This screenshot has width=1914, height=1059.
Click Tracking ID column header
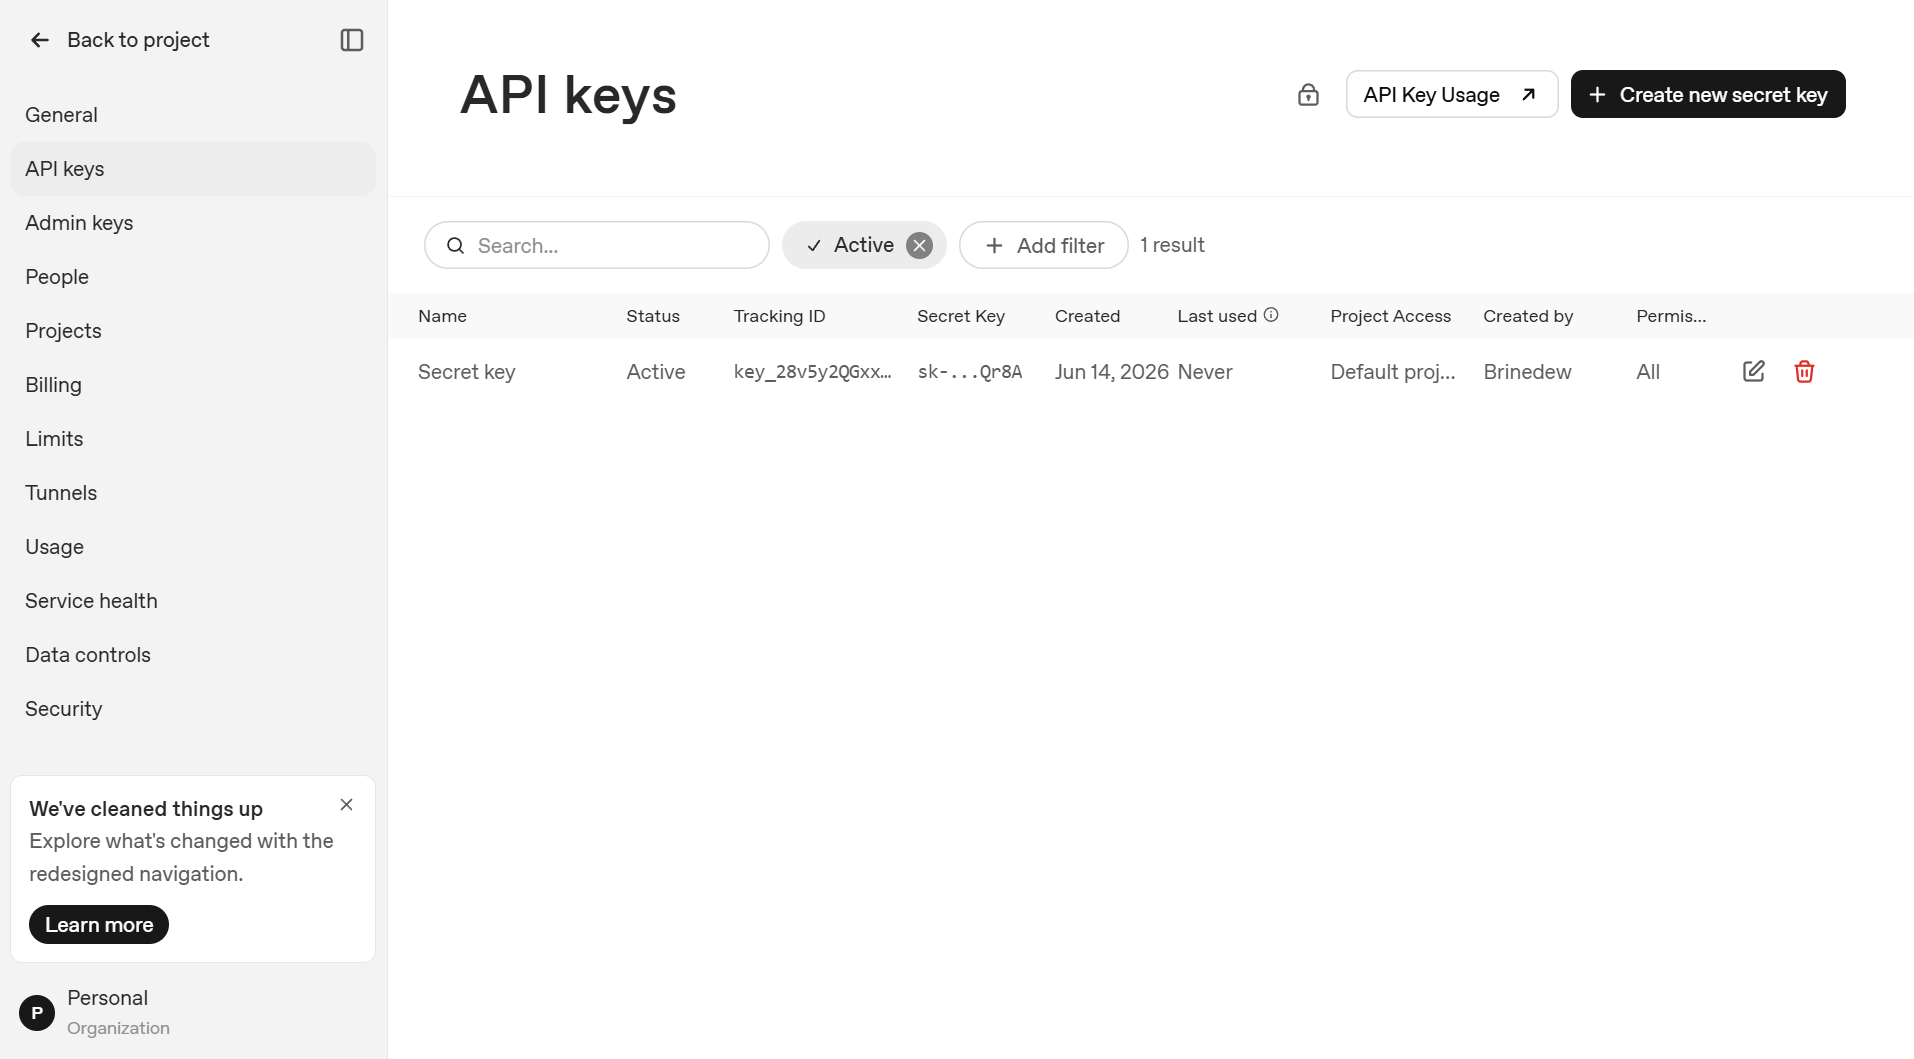(x=779, y=316)
